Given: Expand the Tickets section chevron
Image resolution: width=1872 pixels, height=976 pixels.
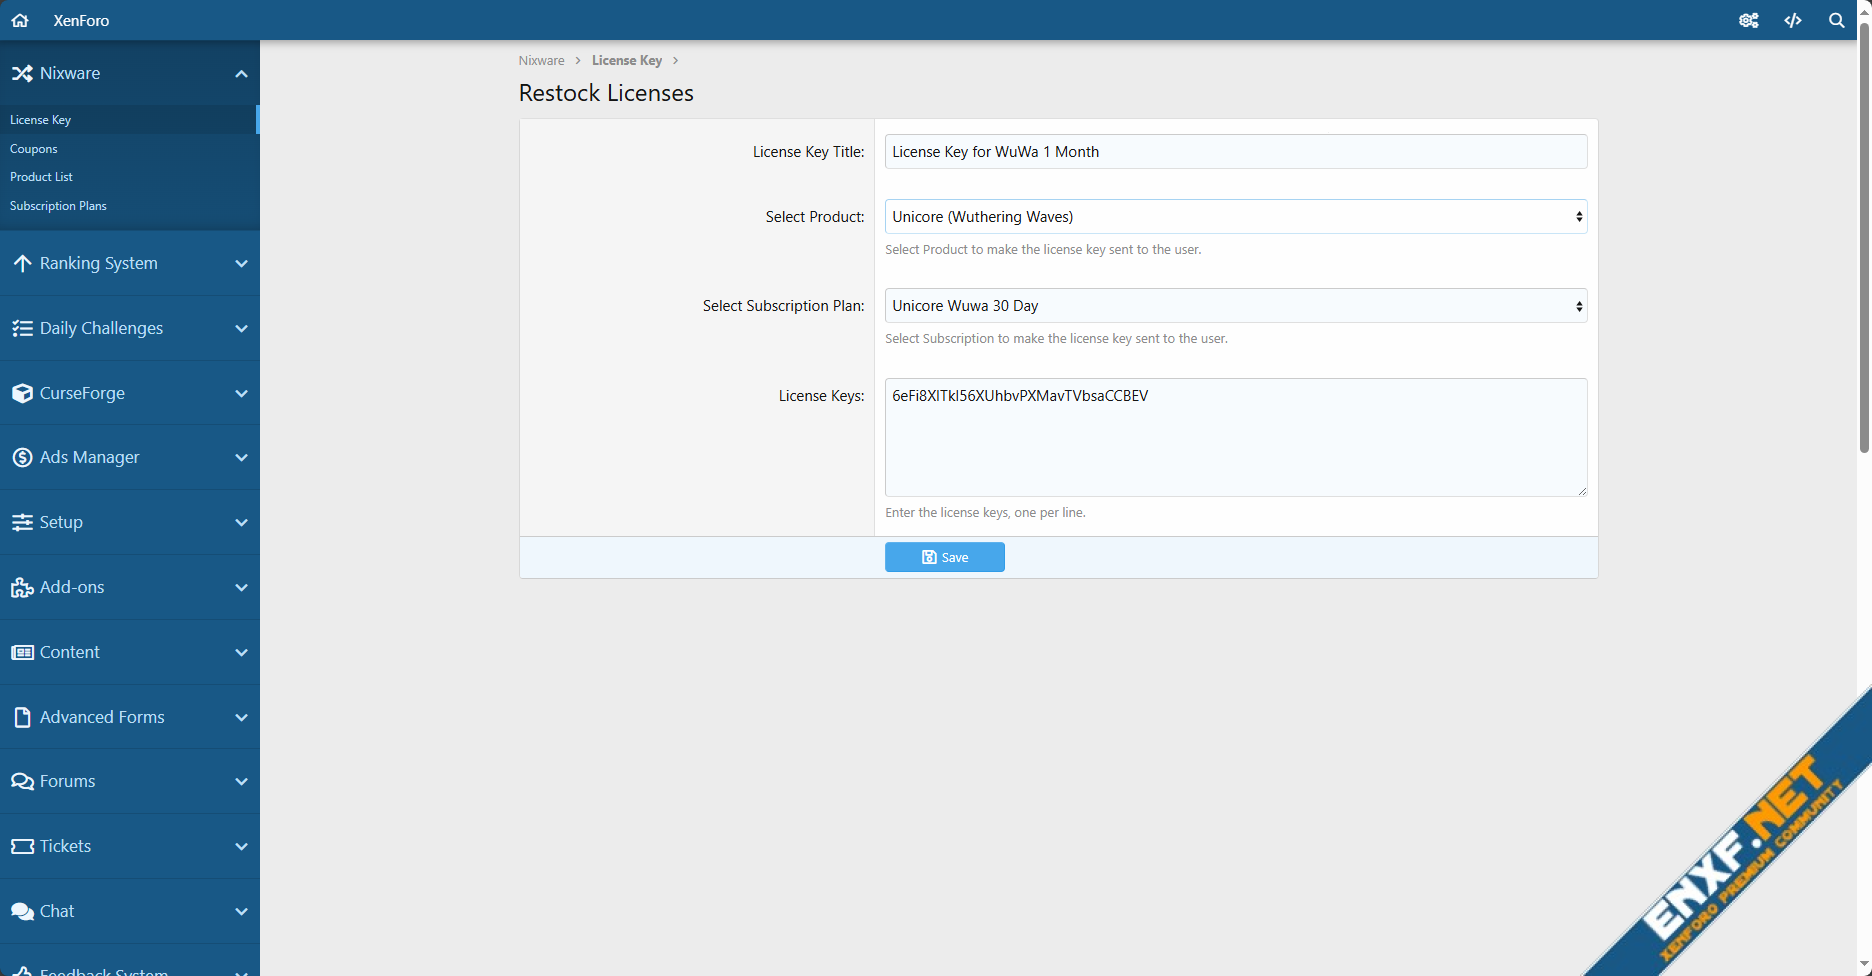Looking at the screenshot, I should coord(241,846).
